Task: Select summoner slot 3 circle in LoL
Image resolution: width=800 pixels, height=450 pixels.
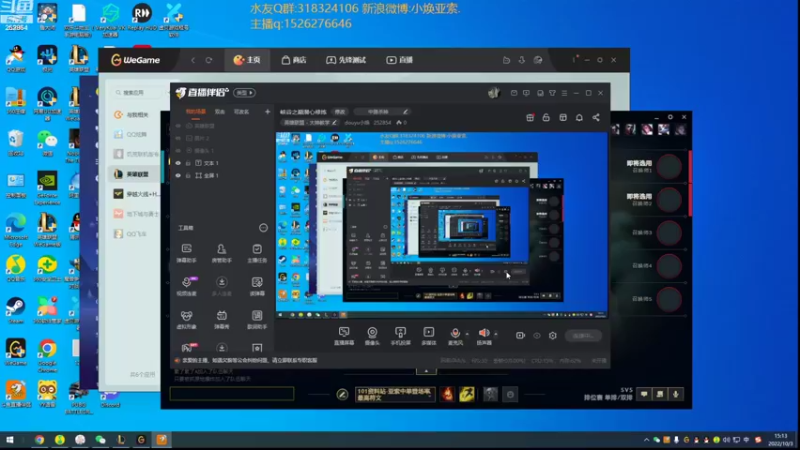Action: [669, 233]
